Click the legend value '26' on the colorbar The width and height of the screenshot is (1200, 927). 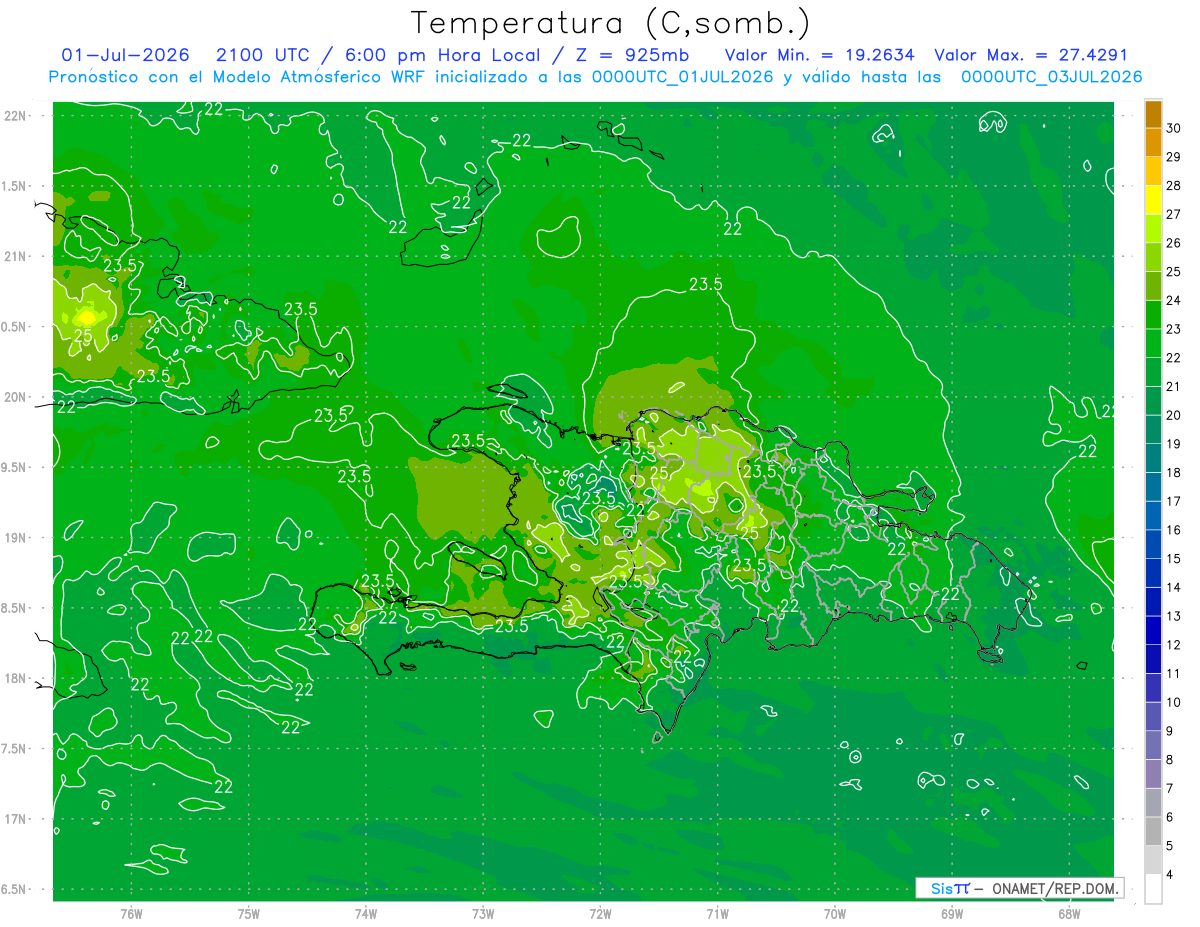pos(1174,243)
